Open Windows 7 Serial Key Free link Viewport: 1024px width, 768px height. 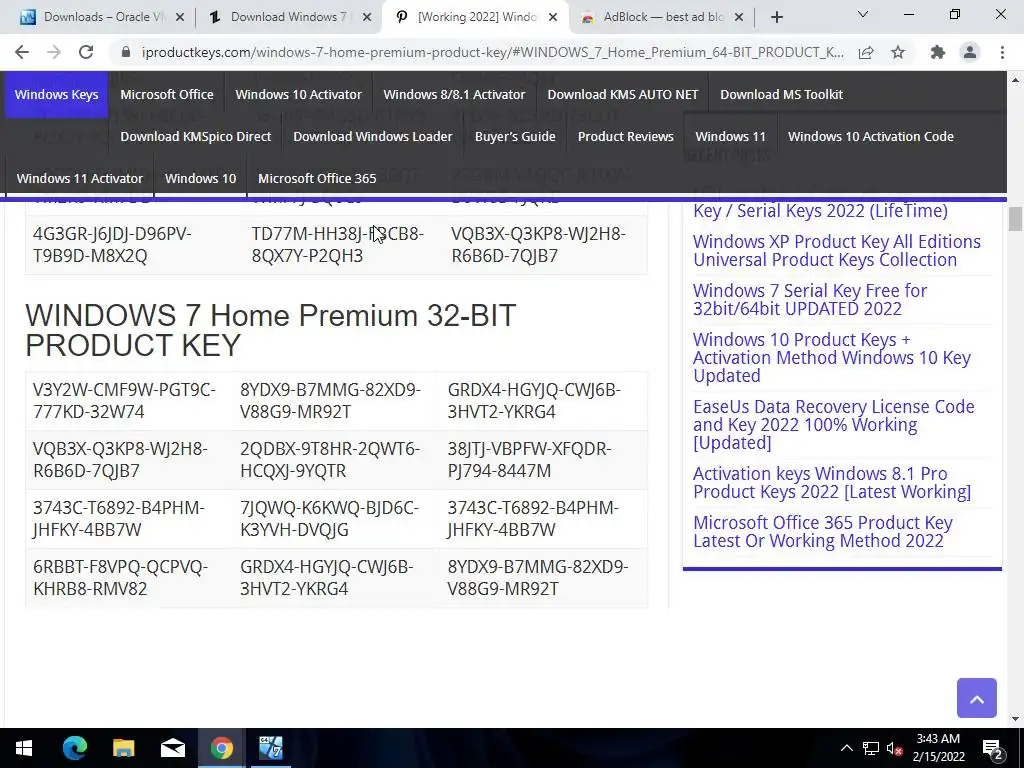810,300
